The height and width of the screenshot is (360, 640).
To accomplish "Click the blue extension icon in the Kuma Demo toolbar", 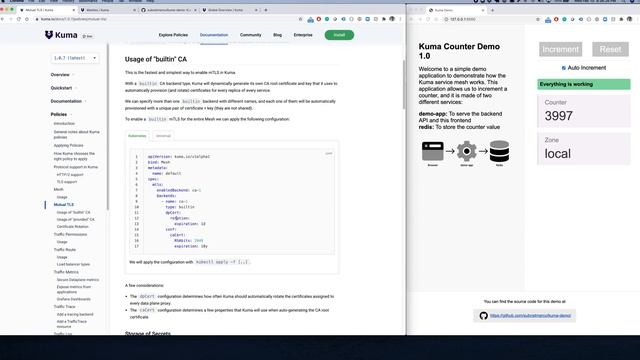I will [x=548, y=19].
